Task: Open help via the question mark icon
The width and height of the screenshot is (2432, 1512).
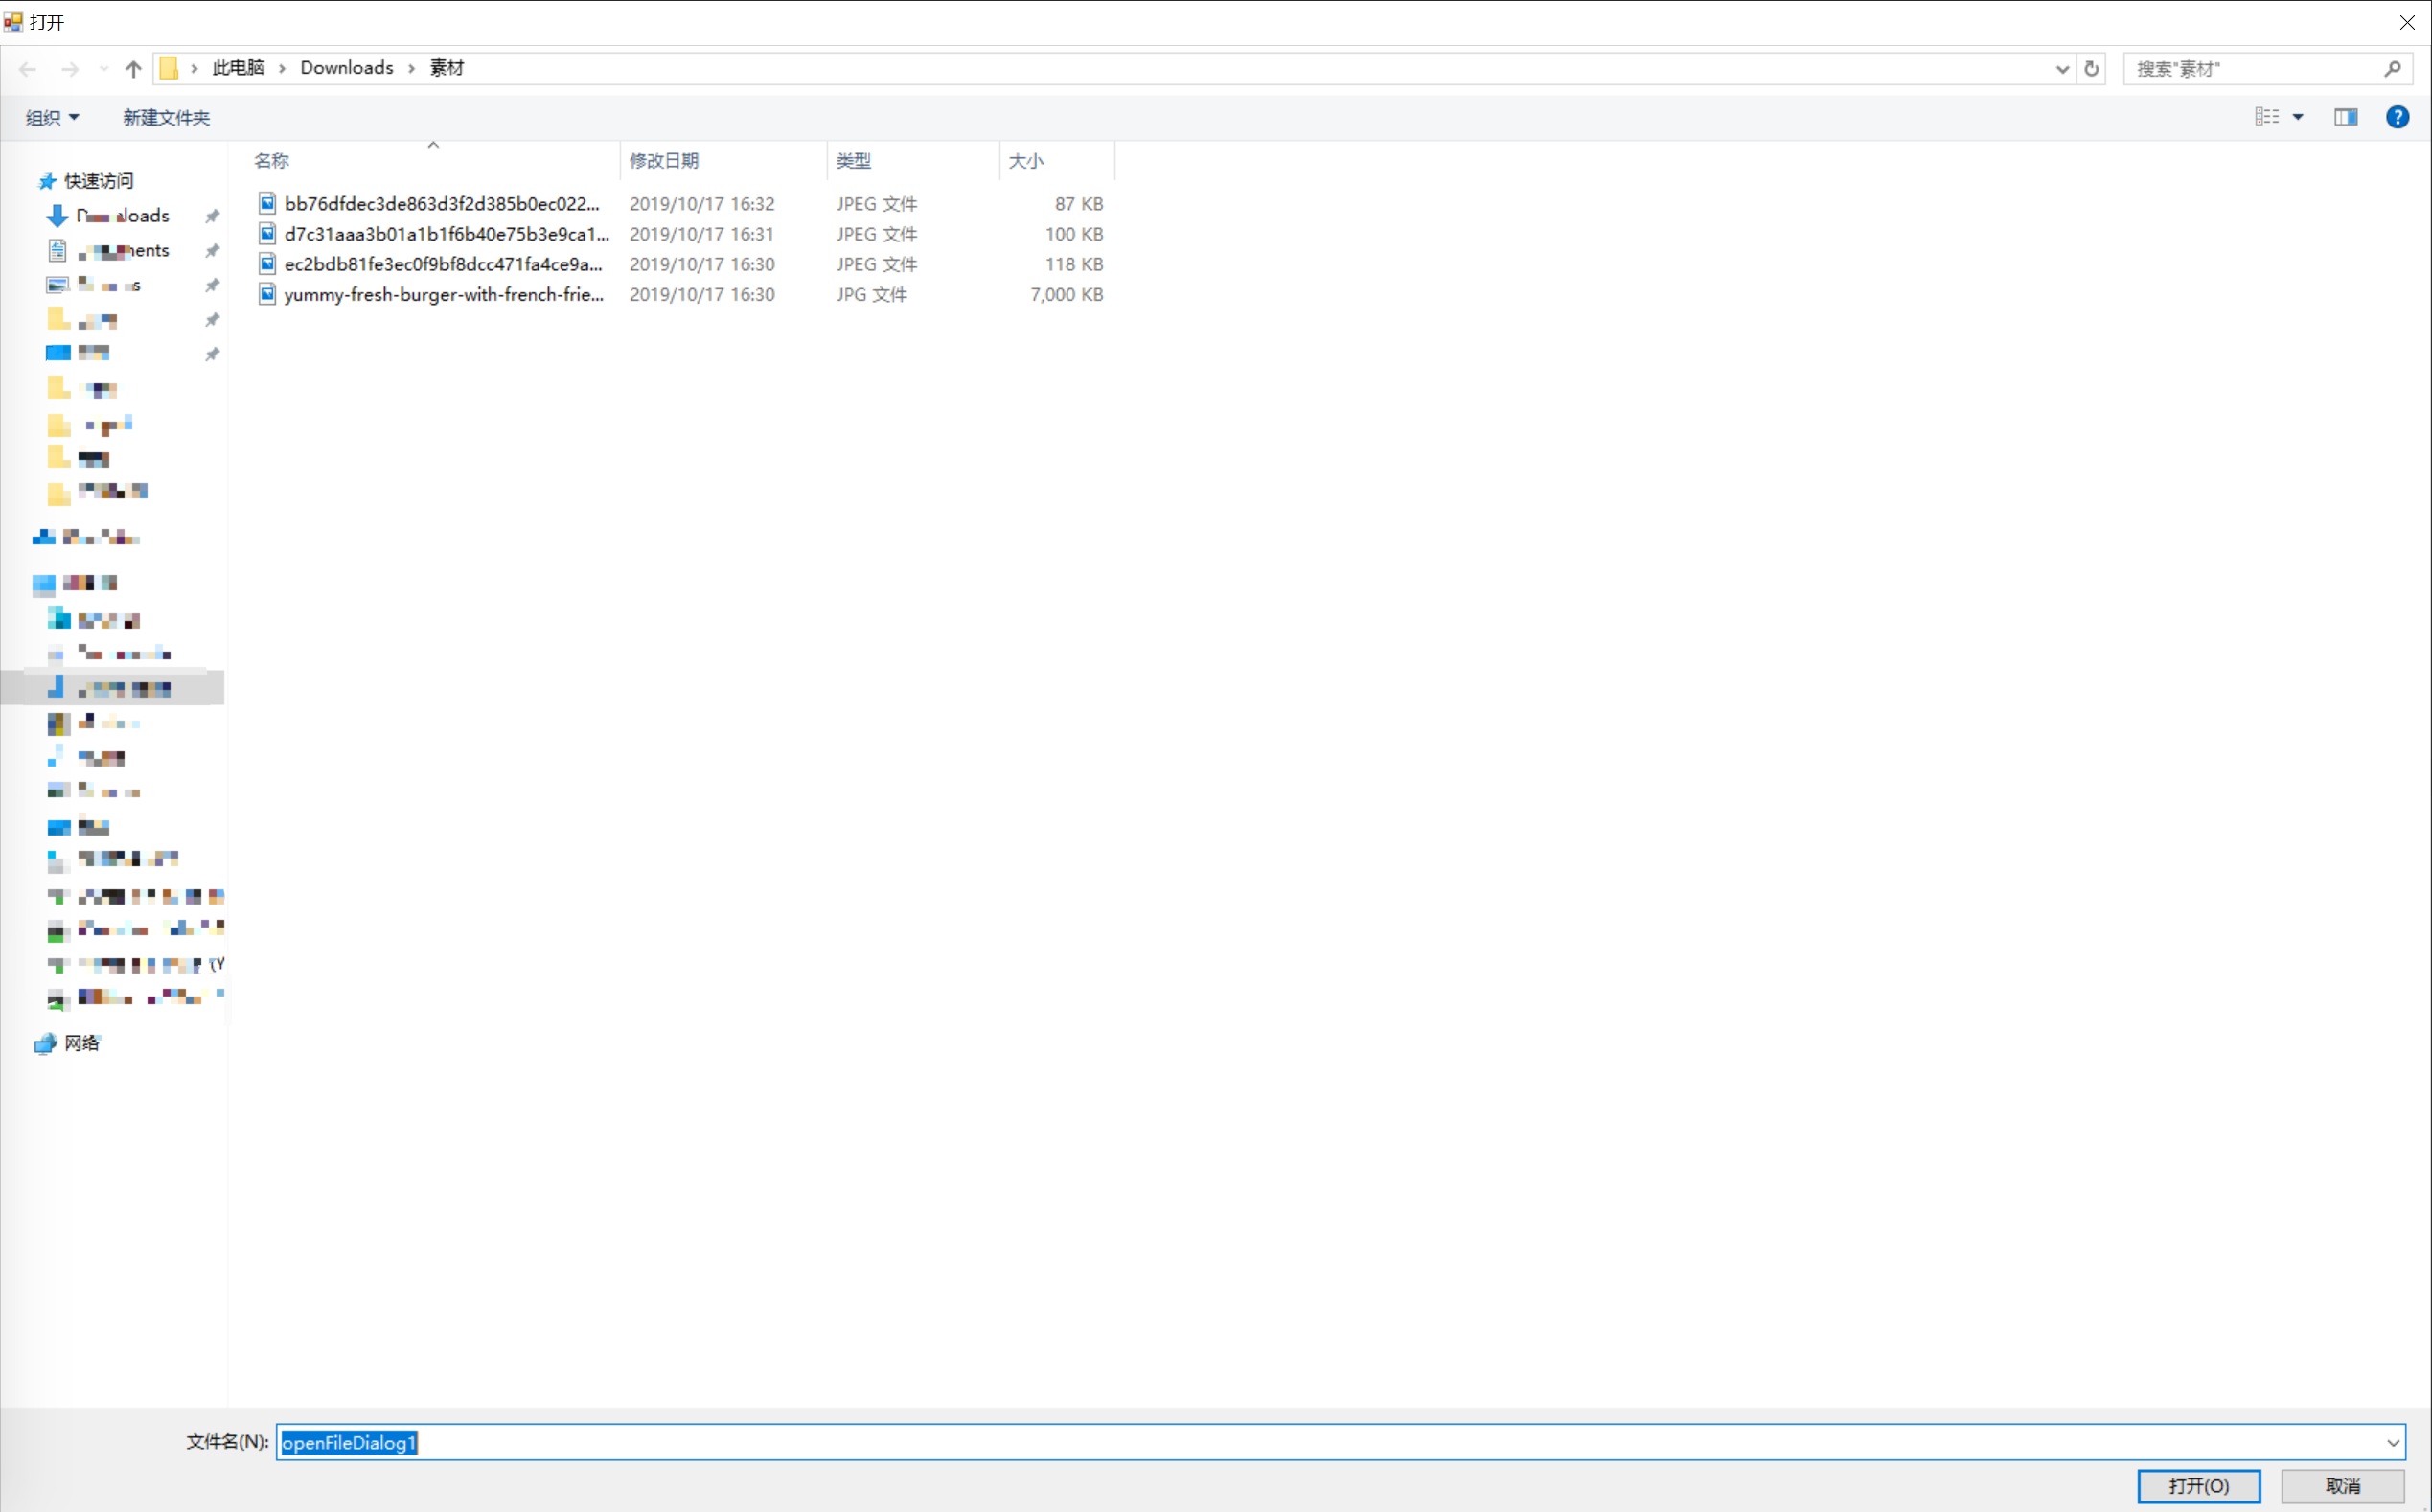Action: click(2397, 117)
